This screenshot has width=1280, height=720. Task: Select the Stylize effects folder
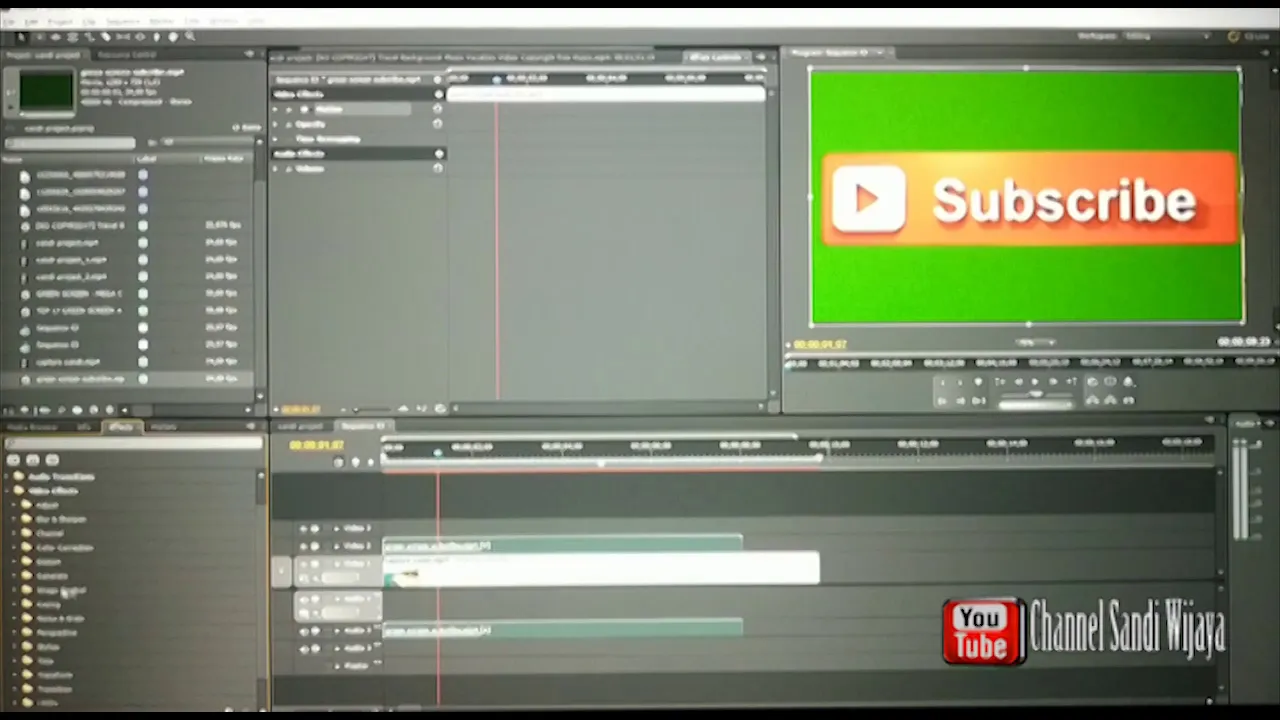[x=47, y=647]
